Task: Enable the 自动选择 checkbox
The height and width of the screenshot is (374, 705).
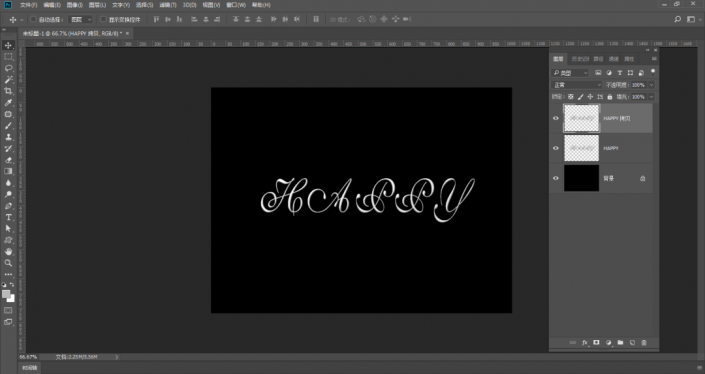Action: 33,19
